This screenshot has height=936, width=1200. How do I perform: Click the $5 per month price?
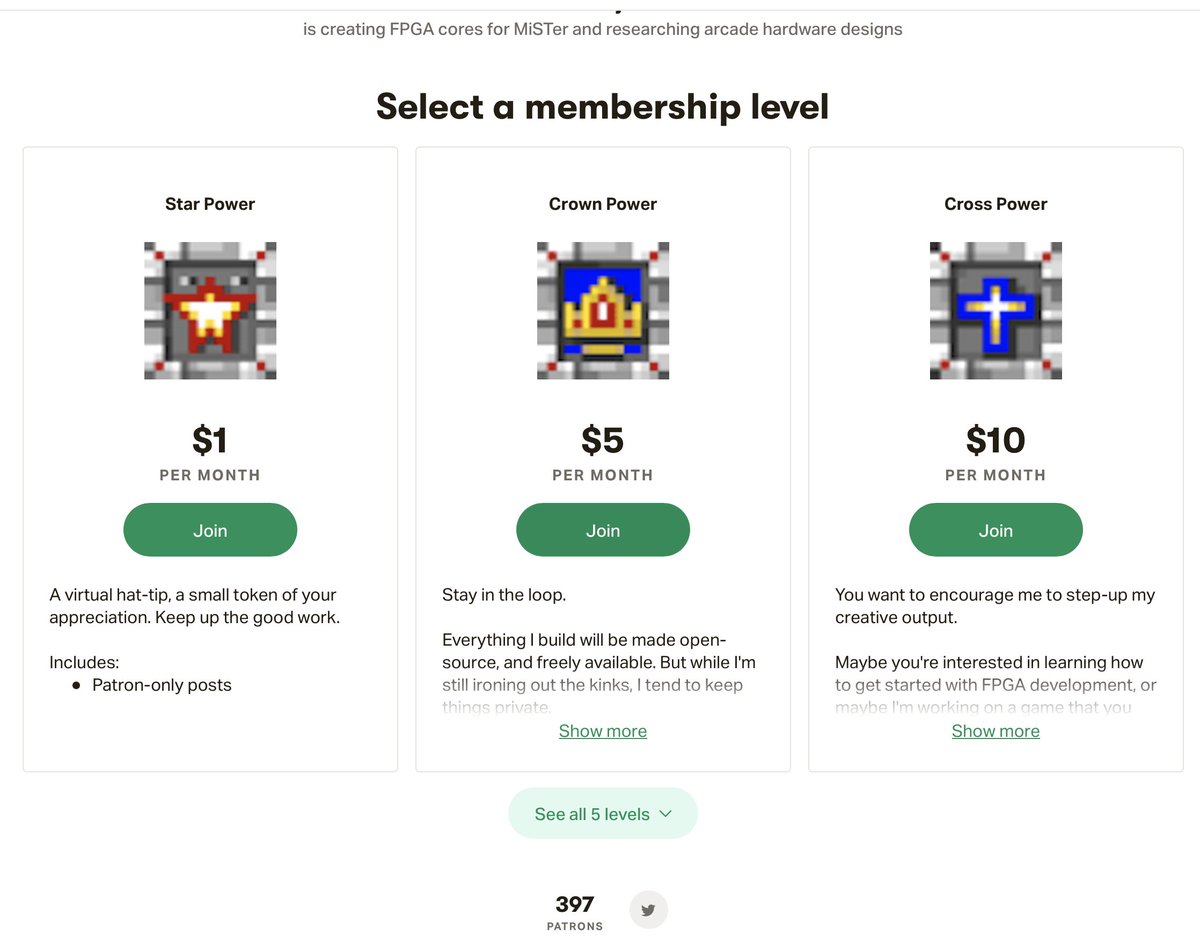point(603,440)
